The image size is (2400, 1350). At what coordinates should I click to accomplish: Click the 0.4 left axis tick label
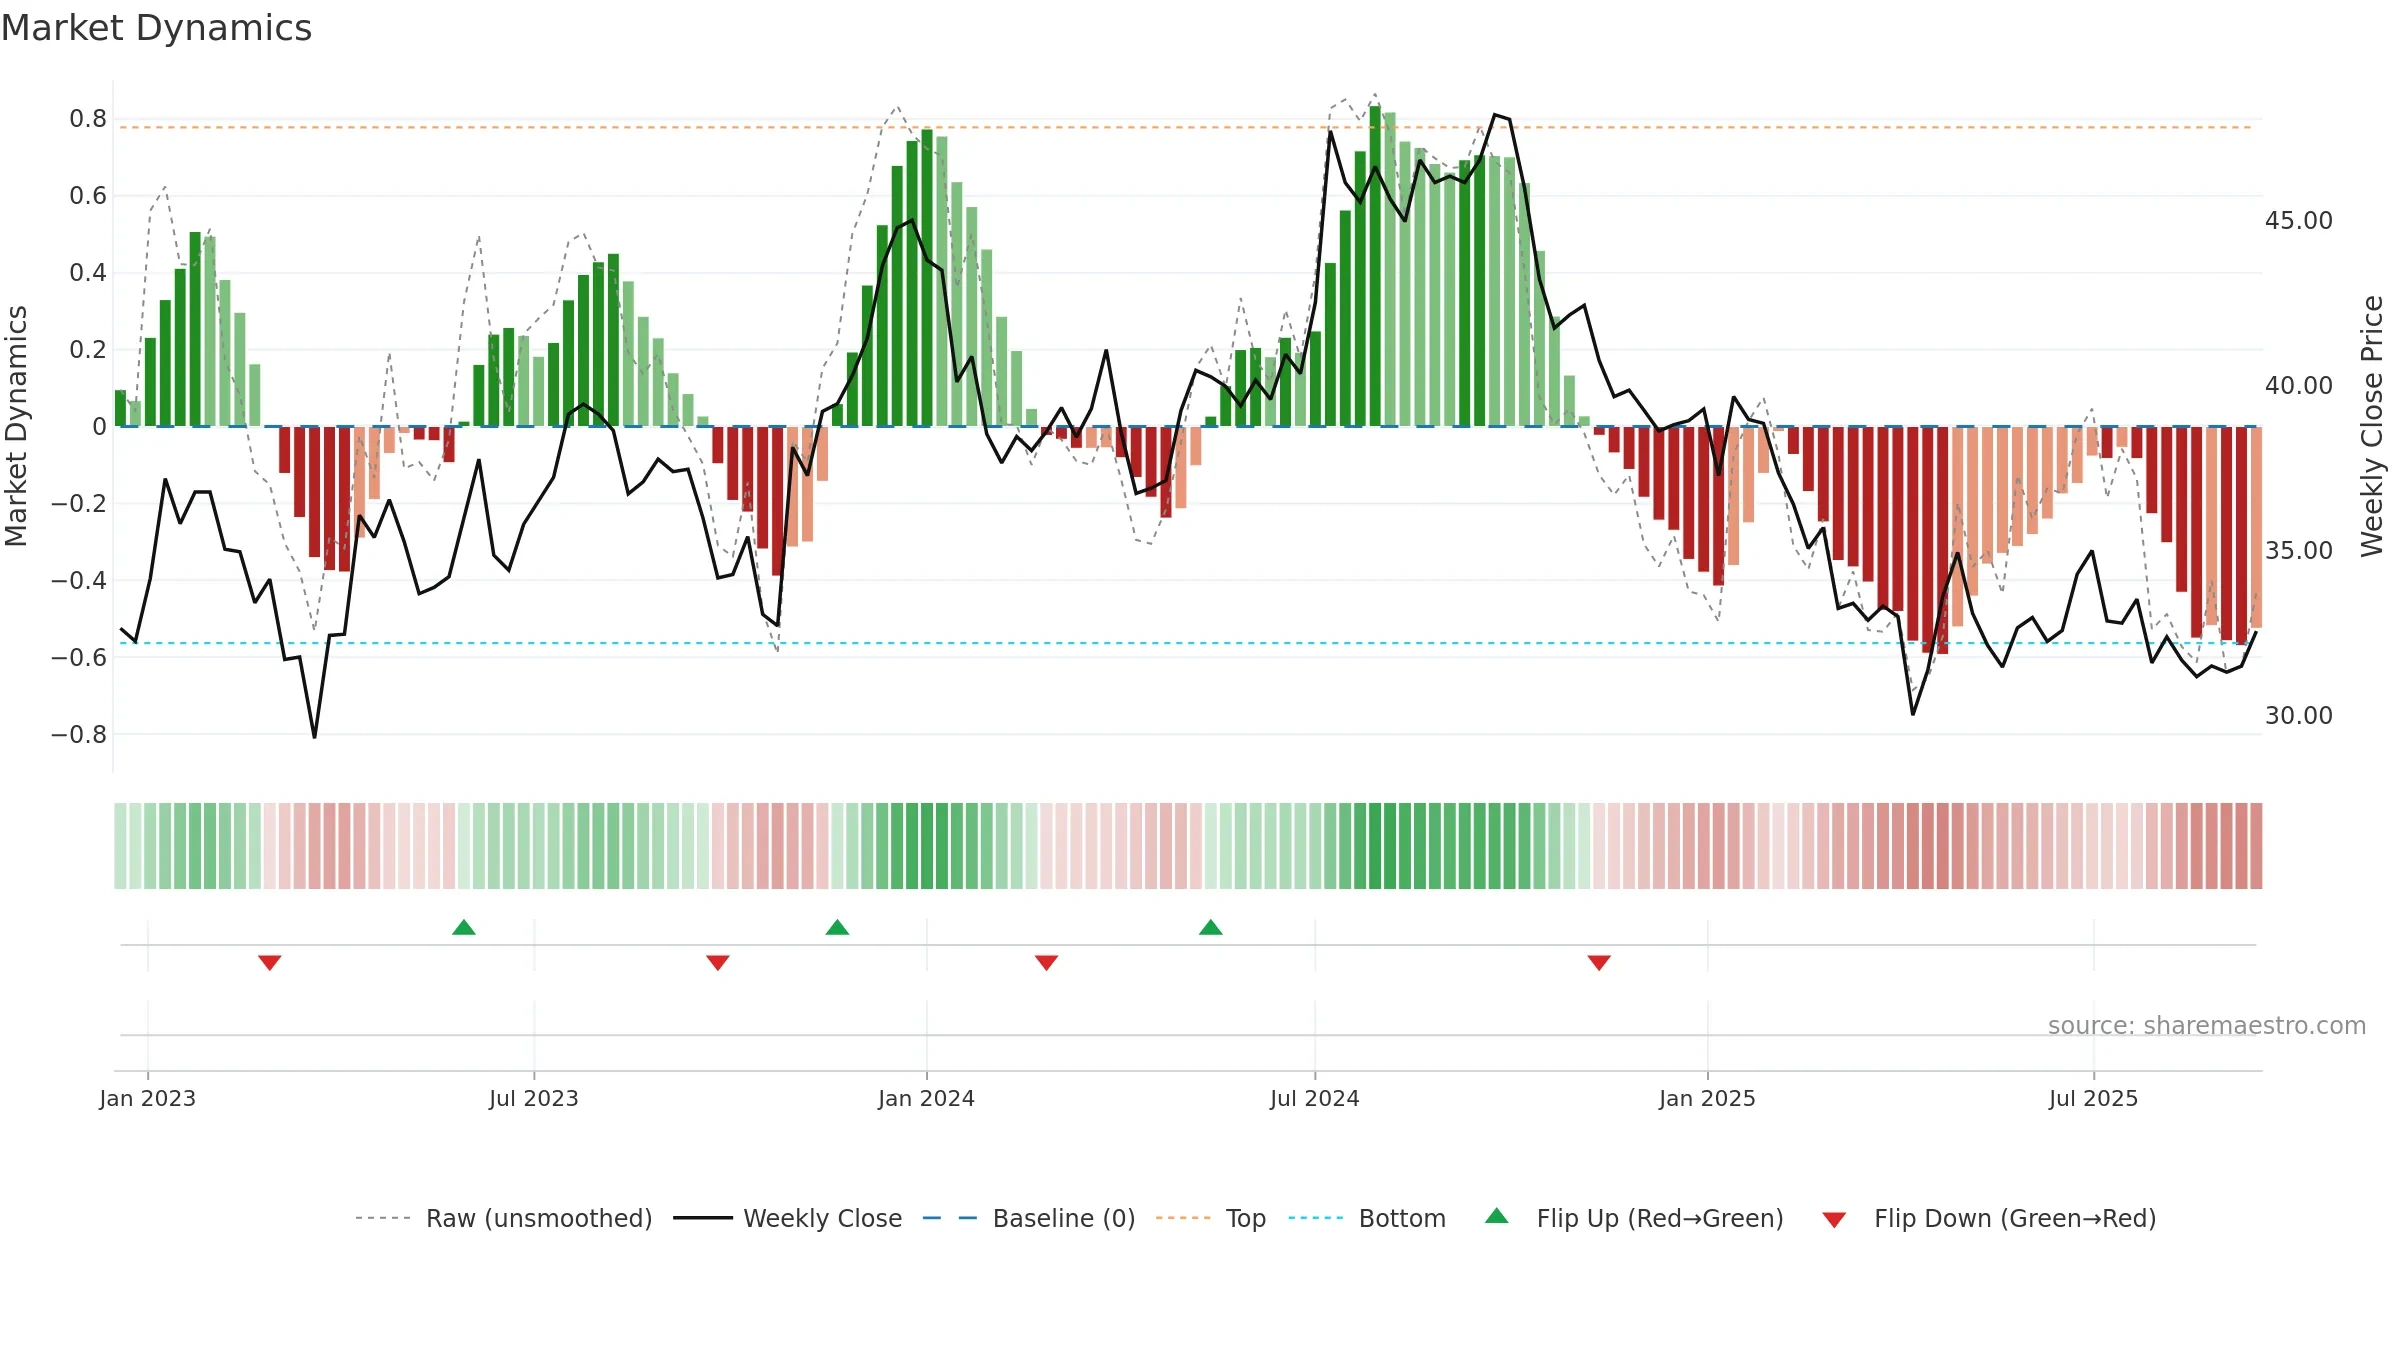point(88,273)
